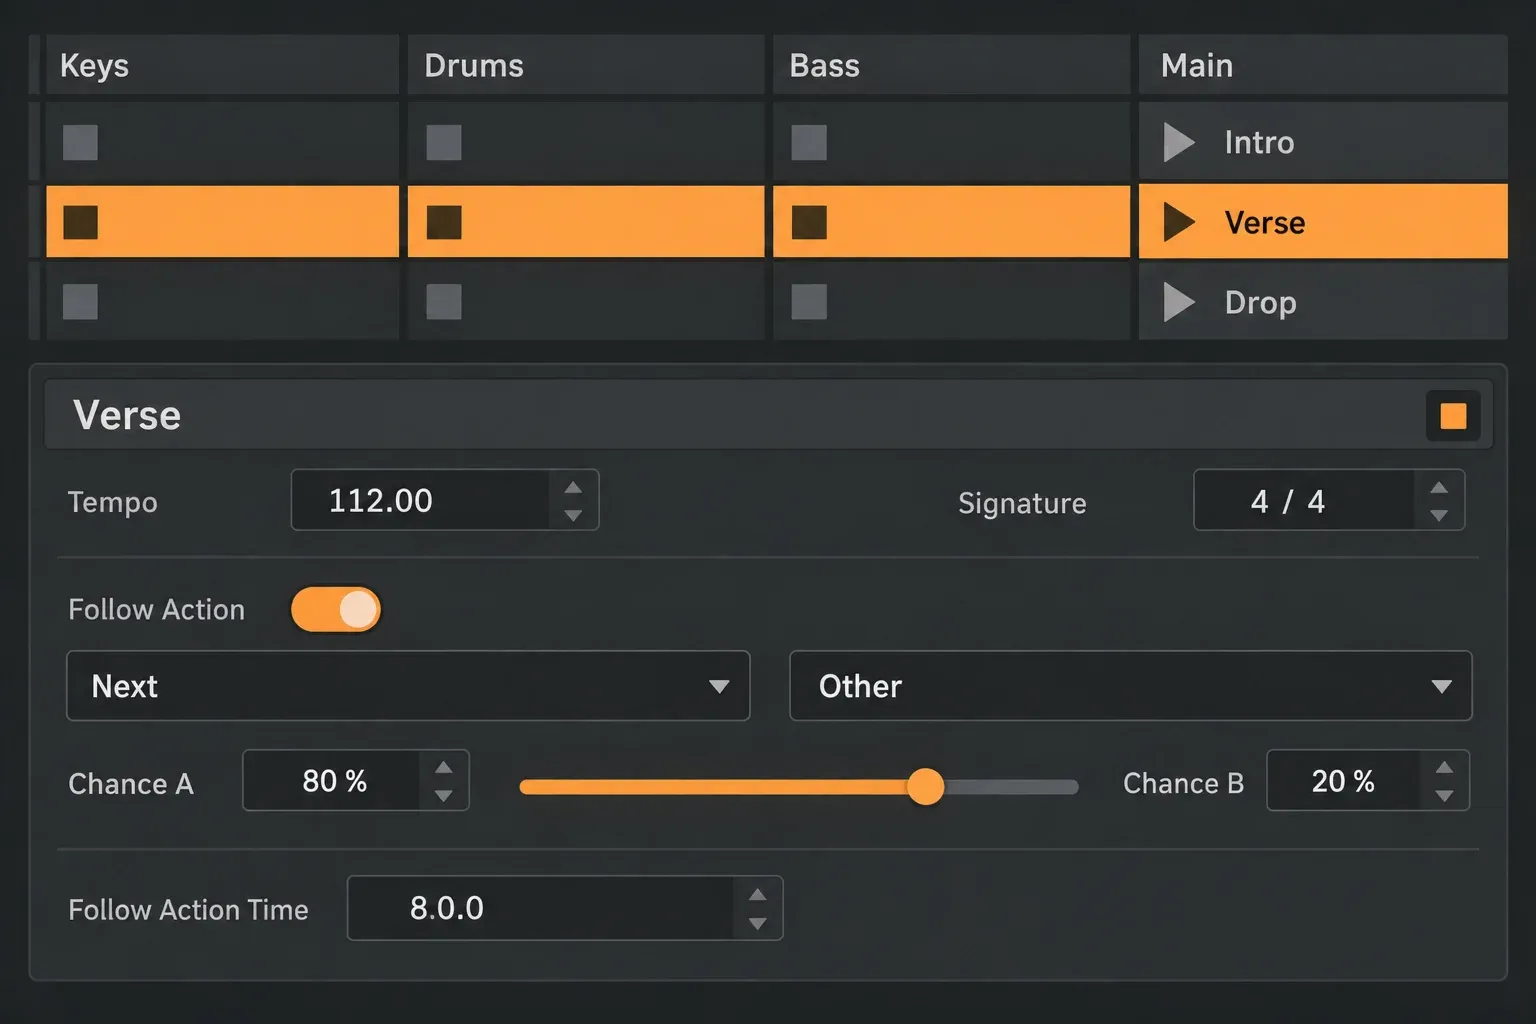Click the Bass stop button in Intro row
Screen dimensions: 1536x1024
tap(809, 142)
